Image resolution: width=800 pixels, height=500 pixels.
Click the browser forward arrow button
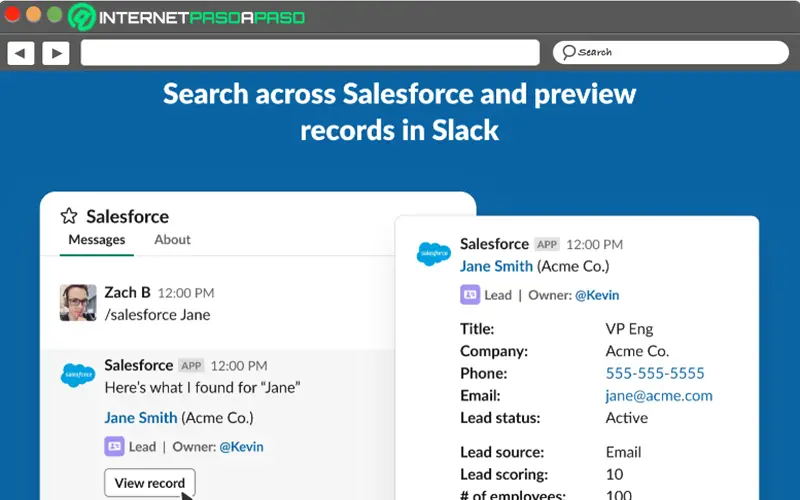tap(55, 53)
